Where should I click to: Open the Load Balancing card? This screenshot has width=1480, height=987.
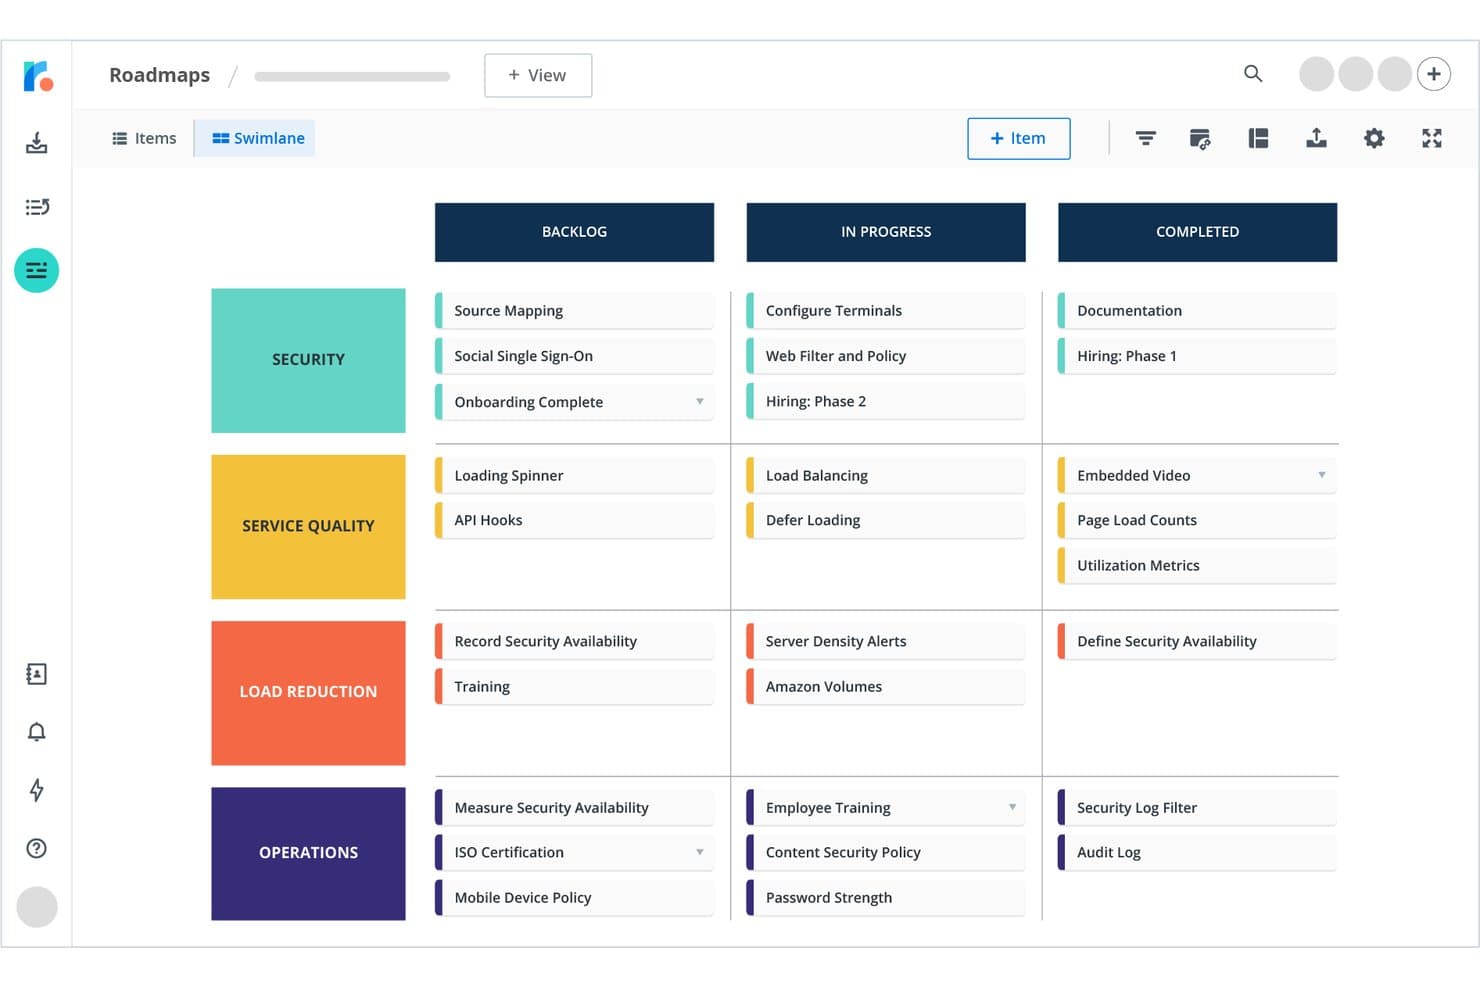point(886,475)
